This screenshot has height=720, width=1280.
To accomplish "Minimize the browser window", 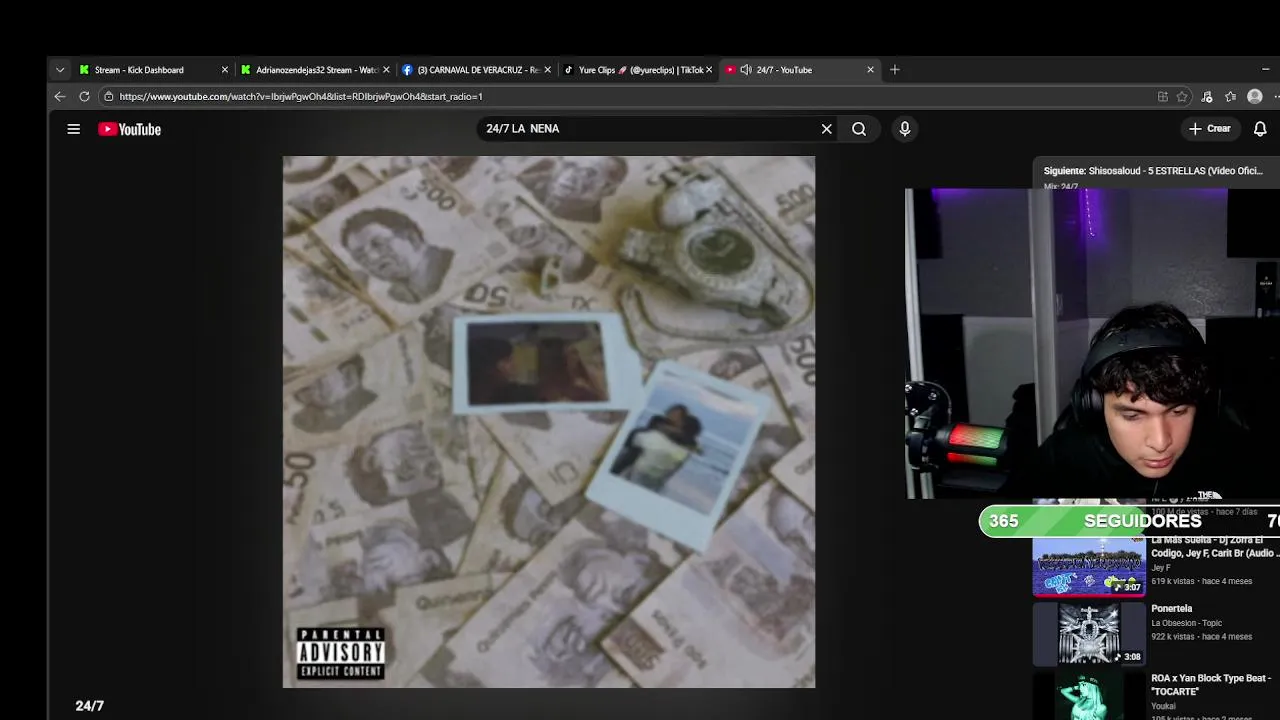I will click(x=1265, y=70).
